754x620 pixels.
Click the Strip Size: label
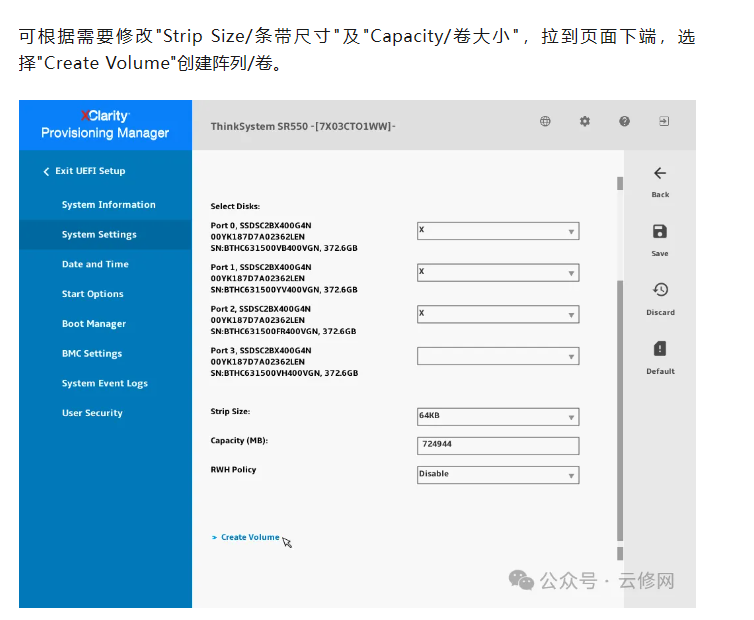[230, 411]
